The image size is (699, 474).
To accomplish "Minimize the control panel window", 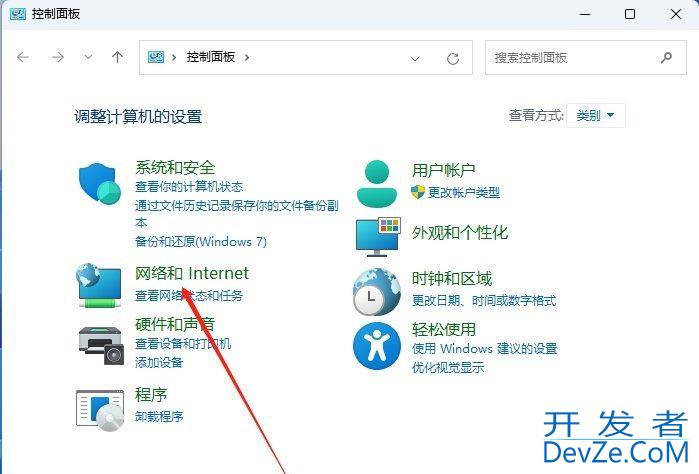I will (x=585, y=14).
